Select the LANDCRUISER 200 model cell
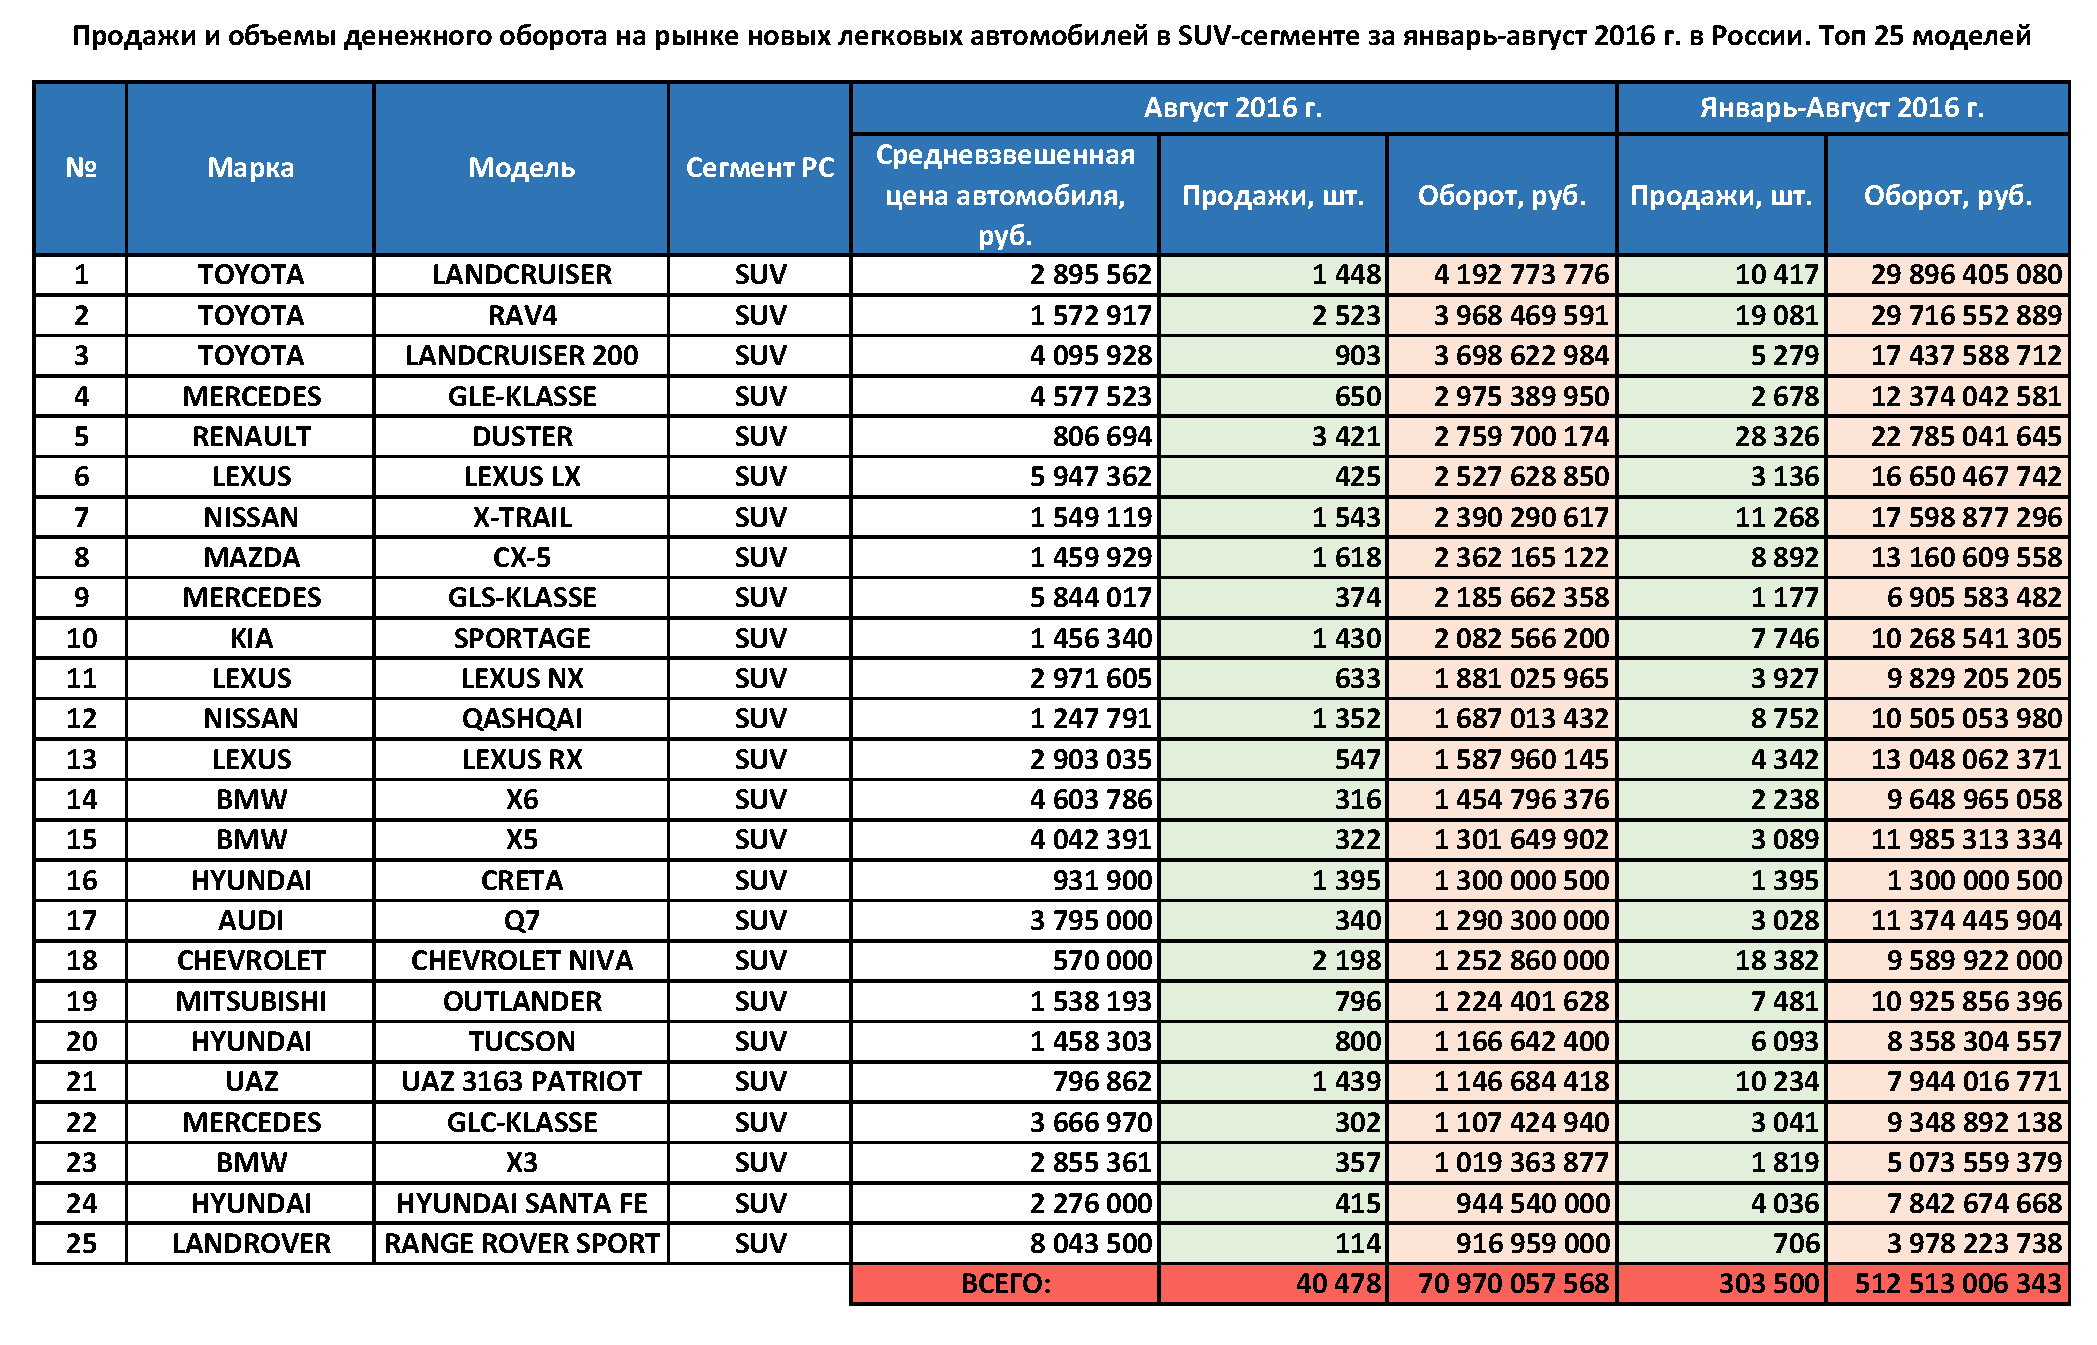The height and width of the screenshot is (1345, 2097). pyautogui.click(x=521, y=356)
